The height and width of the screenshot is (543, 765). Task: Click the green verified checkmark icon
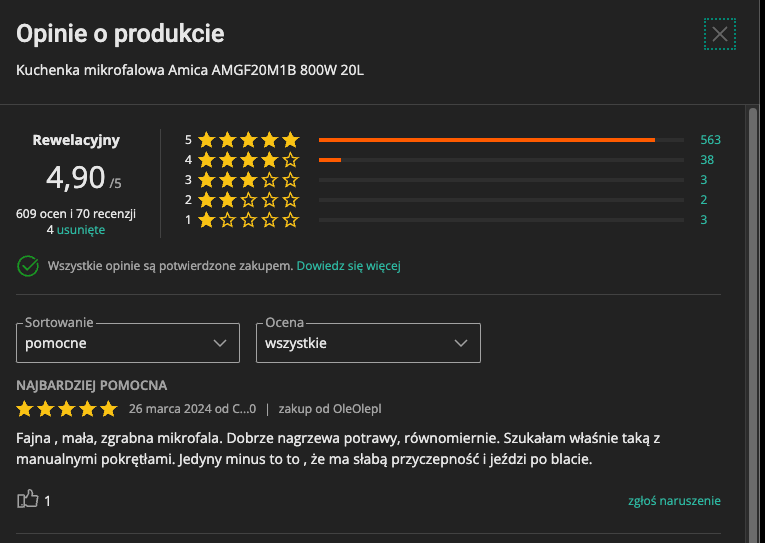pos(28,266)
